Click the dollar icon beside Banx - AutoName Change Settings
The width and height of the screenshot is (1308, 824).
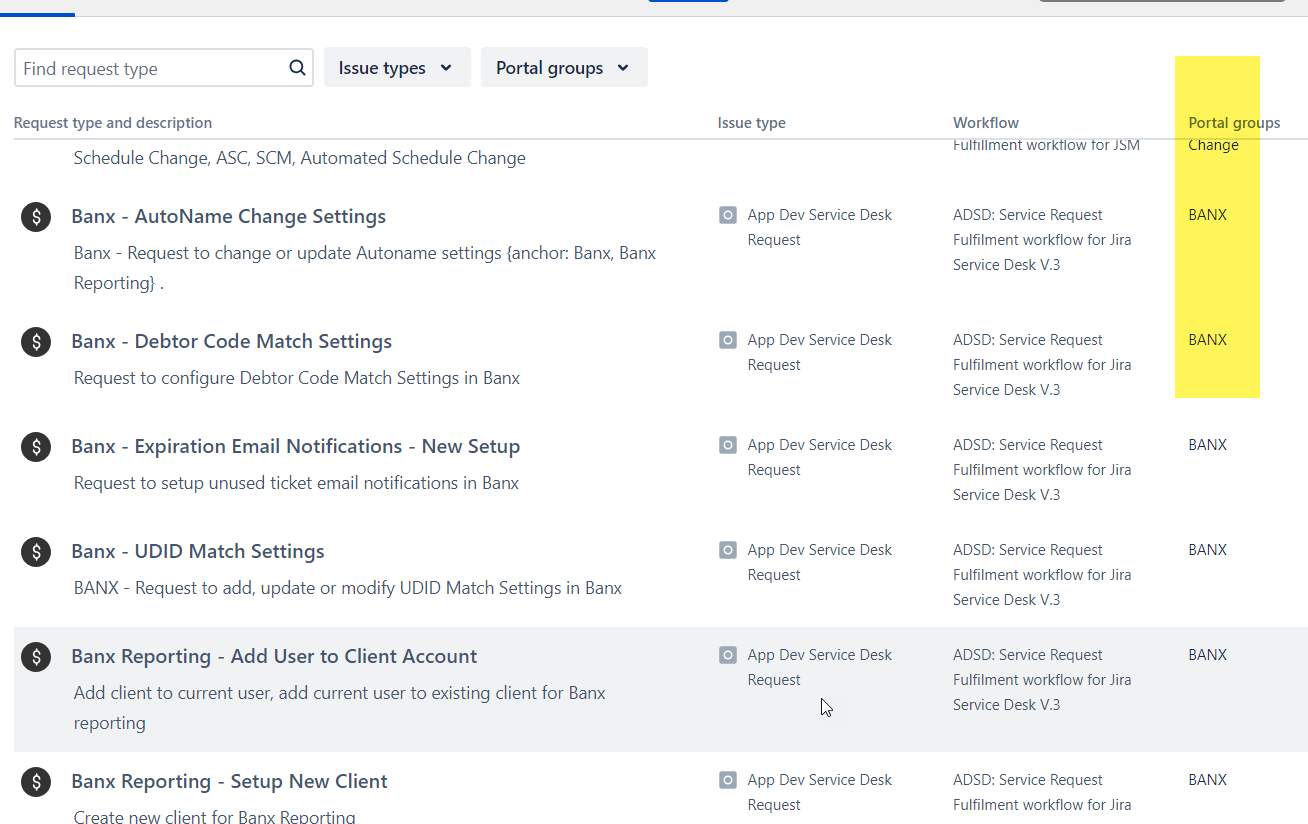point(35,216)
